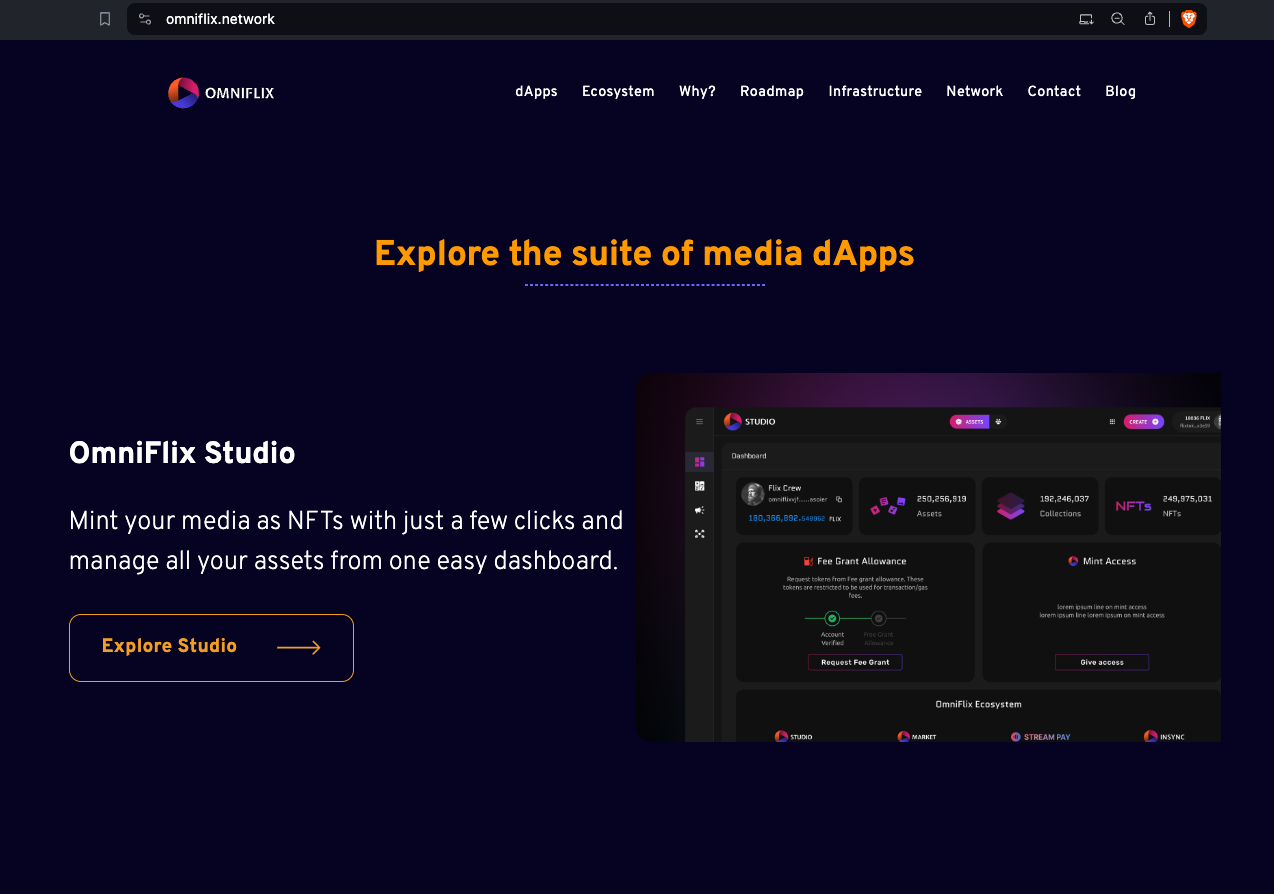Navigate to Infrastructure in the top menu
The image size is (1274, 894).
(x=875, y=91)
